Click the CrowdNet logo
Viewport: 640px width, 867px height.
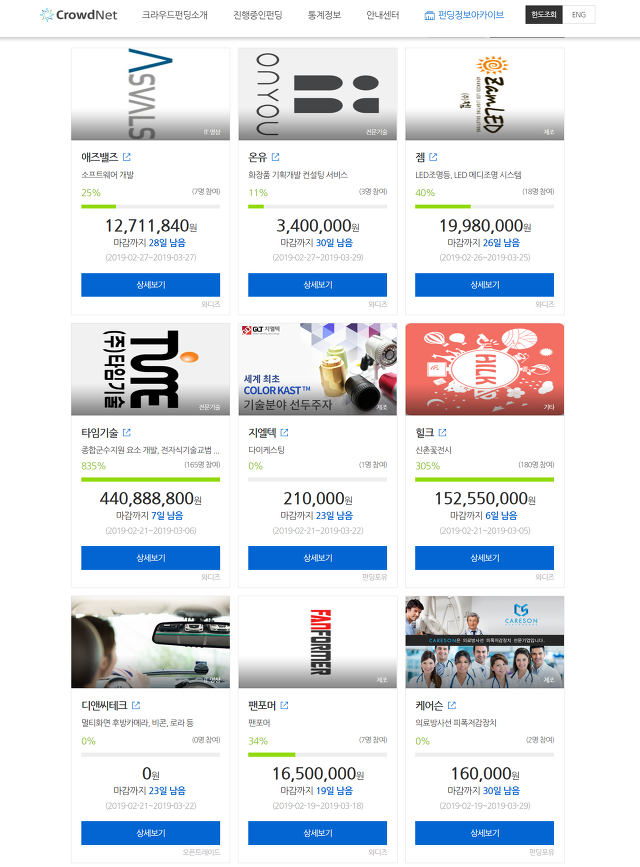pyautogui.click(x=79, y=15)
